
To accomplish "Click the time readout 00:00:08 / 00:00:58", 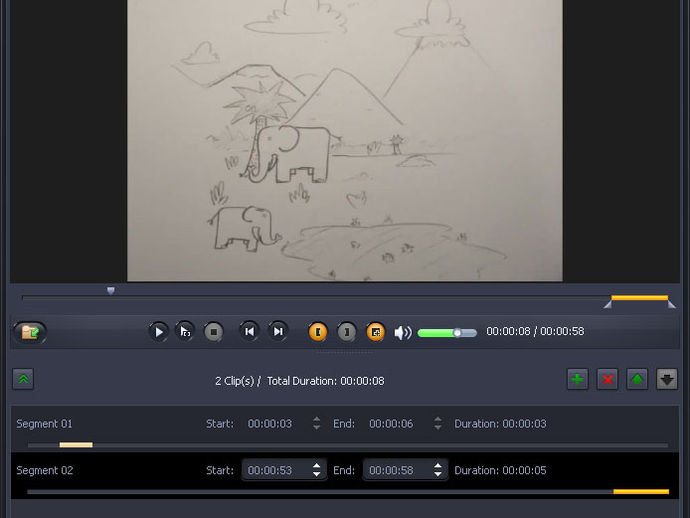I will tap(535, 331).
